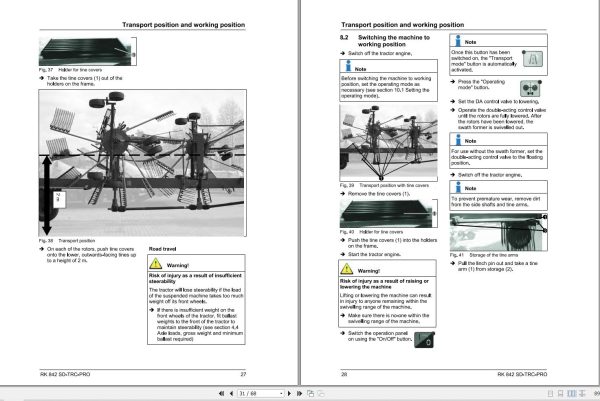
Task: Click the Fig. 38 transport position photo
Action: (142, 163)
